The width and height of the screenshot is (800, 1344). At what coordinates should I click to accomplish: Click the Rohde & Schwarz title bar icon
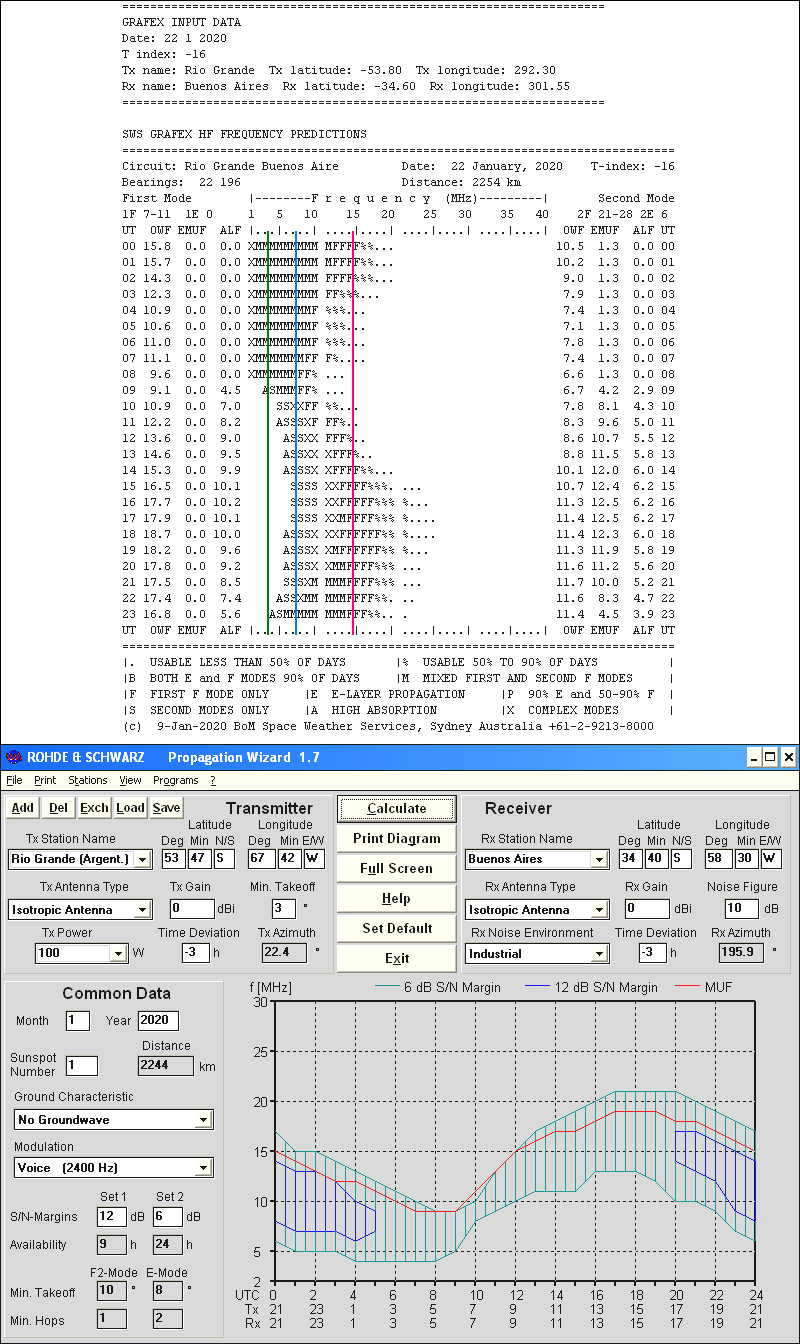coord(13,757)
